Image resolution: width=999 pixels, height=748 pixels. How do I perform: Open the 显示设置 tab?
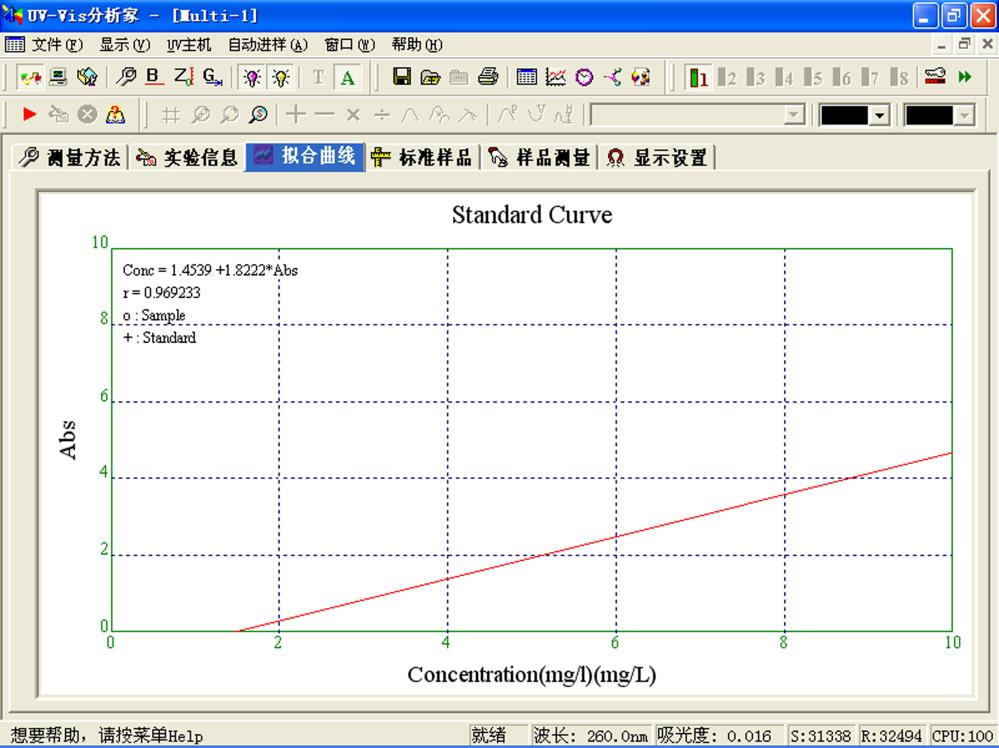tap(657, 158)
